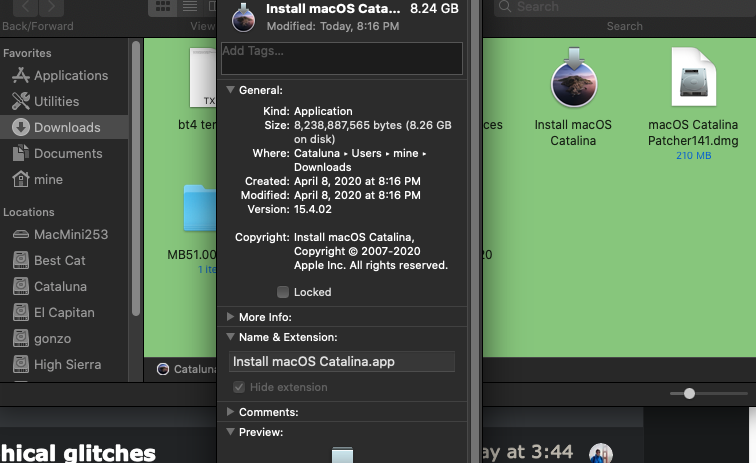Screen dimensions: 756x463
Task: Select the MacMini253 location
Action: pyautogui.click(x=60, y=234)
